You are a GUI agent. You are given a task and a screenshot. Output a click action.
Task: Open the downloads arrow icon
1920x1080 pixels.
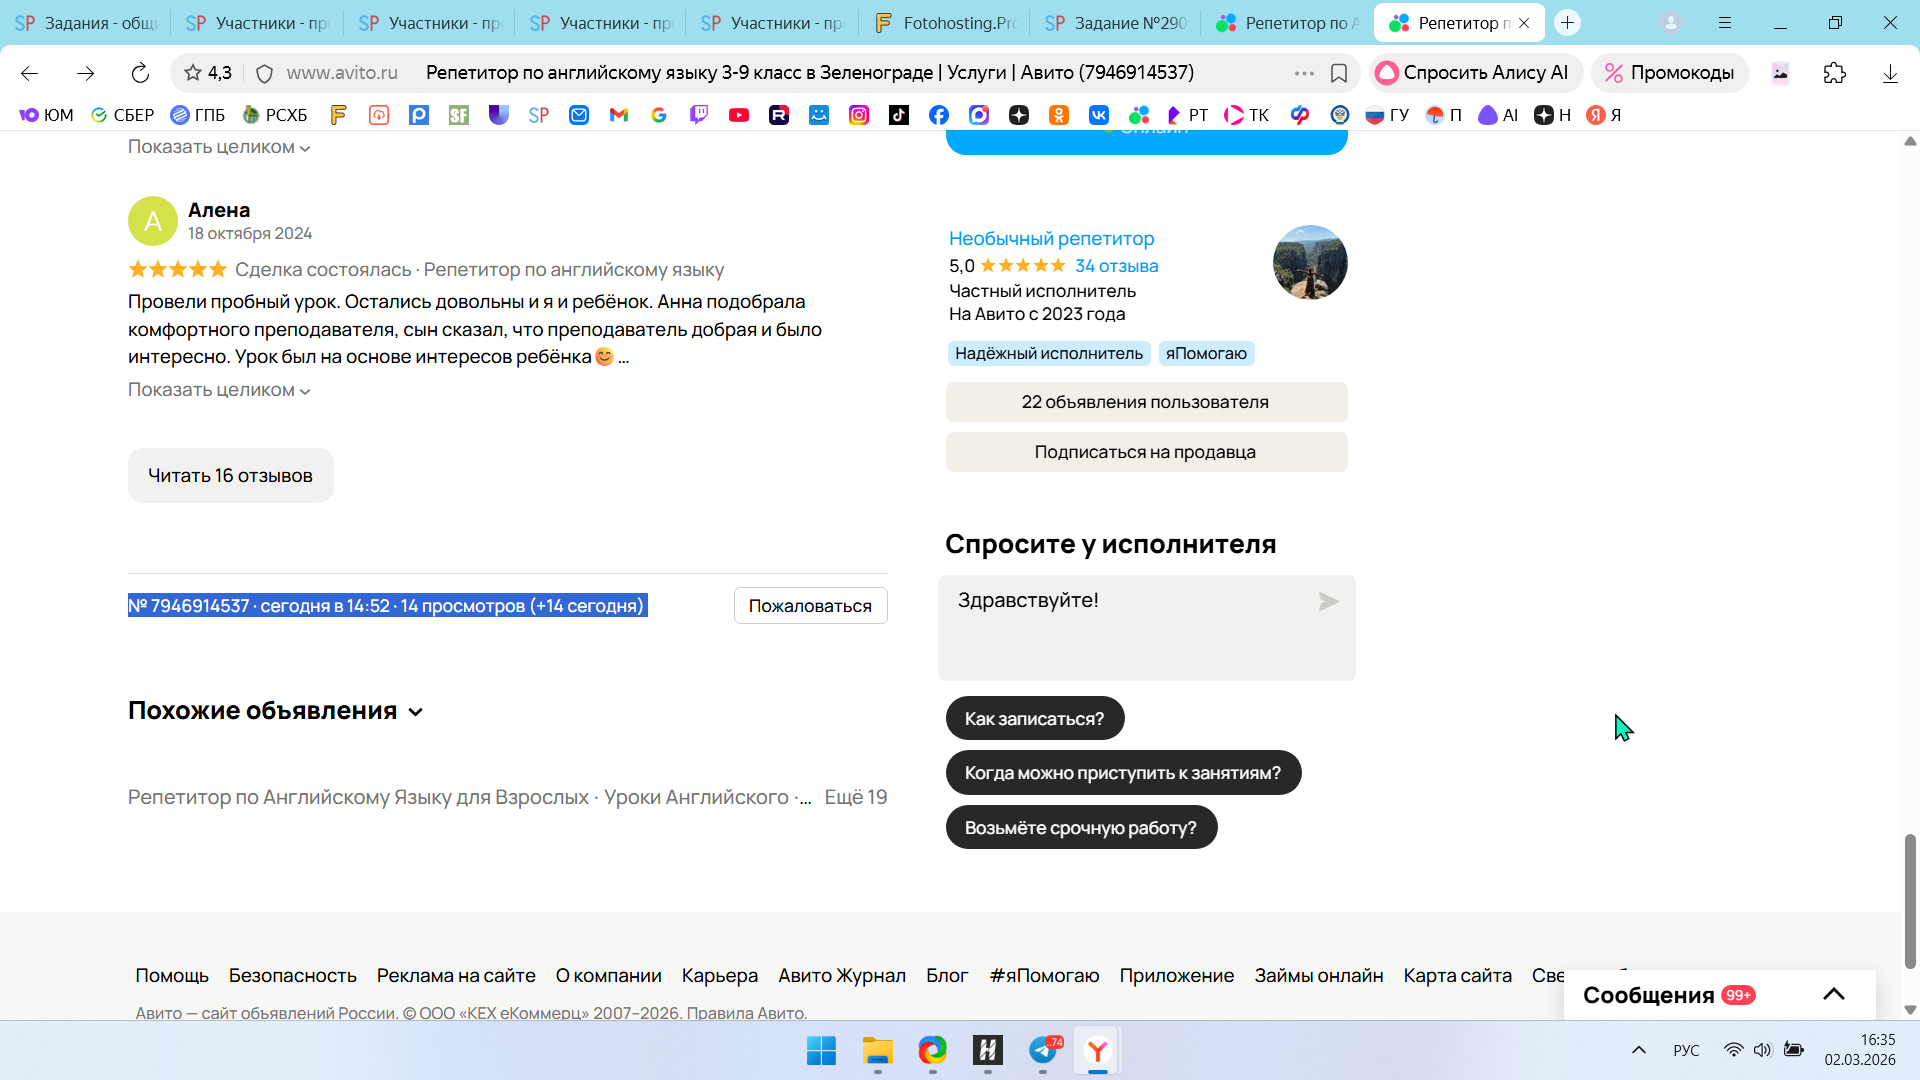(1890, 73)
